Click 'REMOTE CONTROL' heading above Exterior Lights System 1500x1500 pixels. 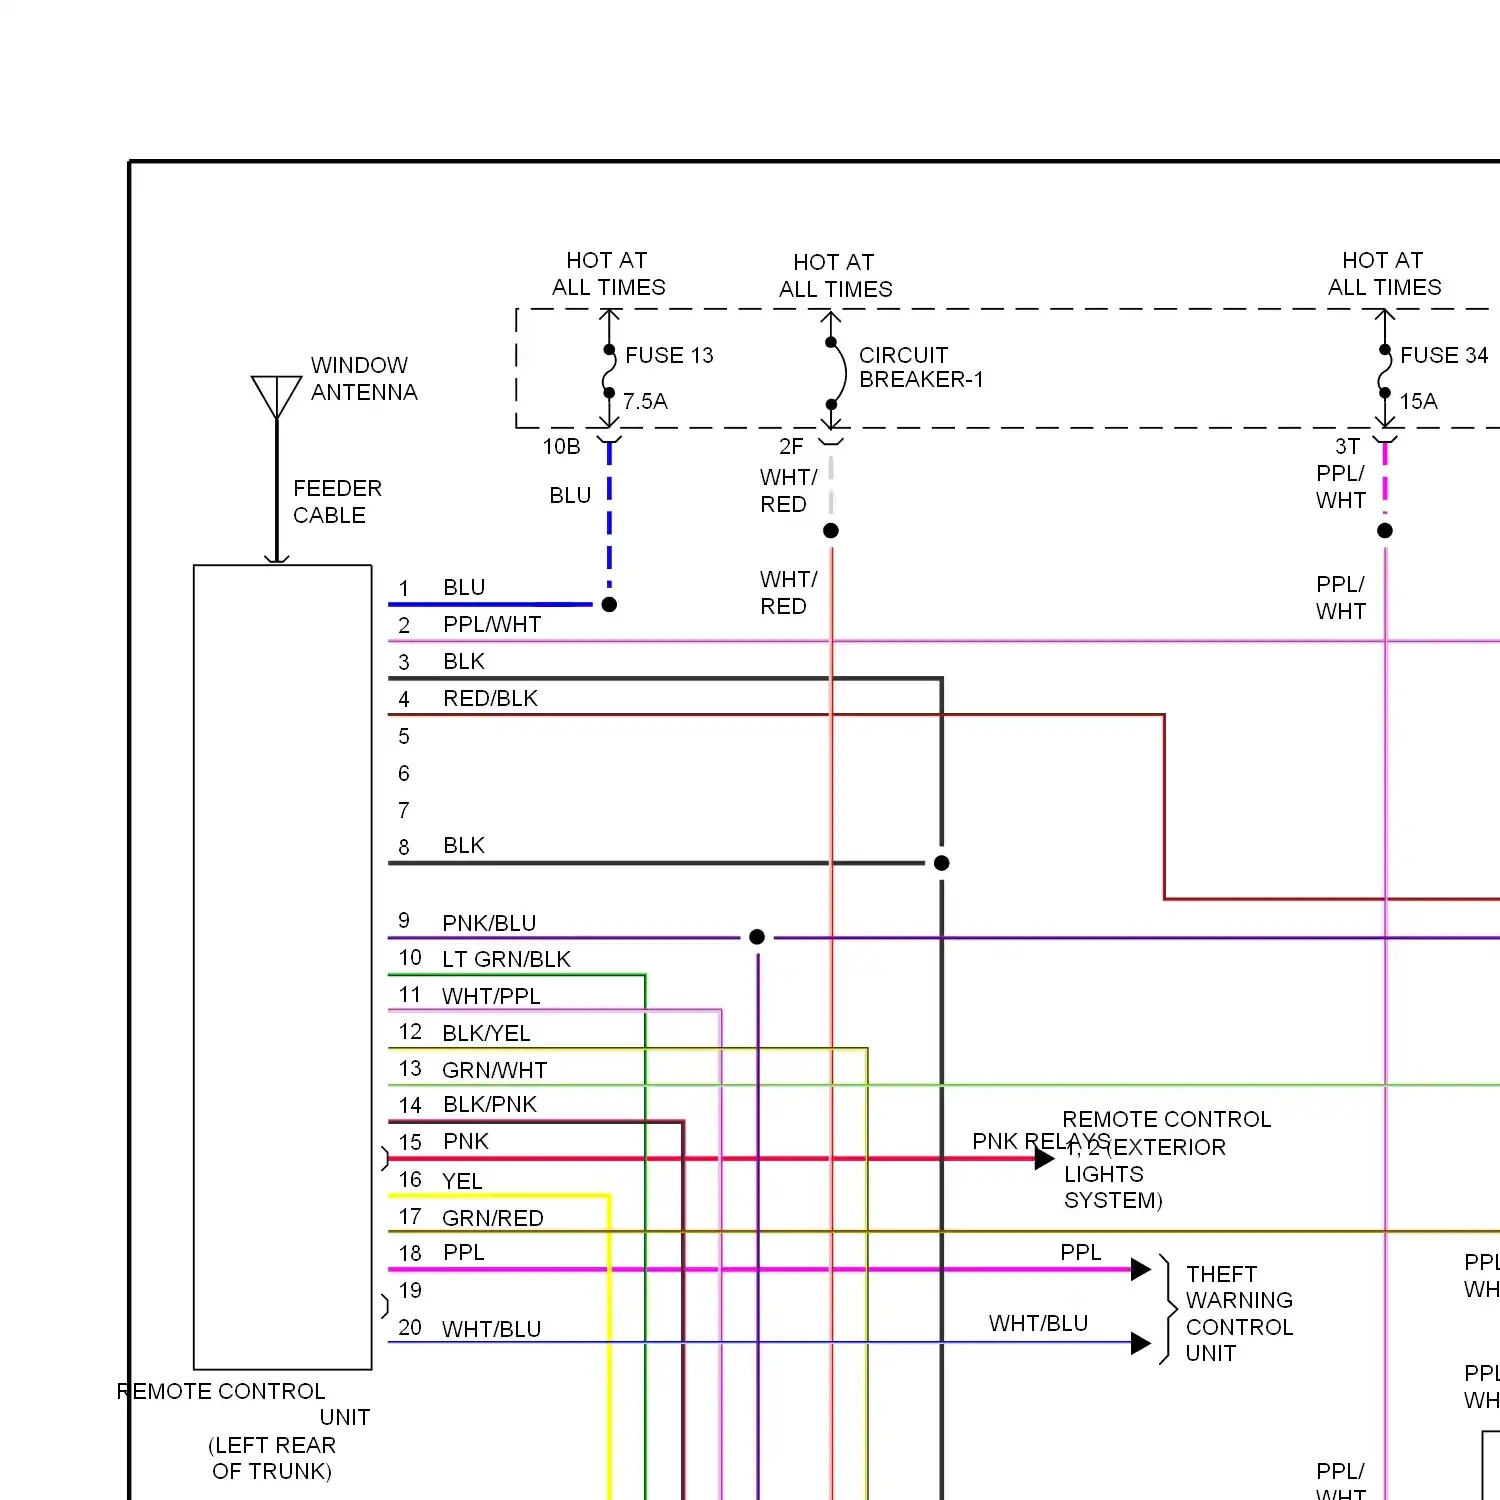(x=1166, y=1119)
